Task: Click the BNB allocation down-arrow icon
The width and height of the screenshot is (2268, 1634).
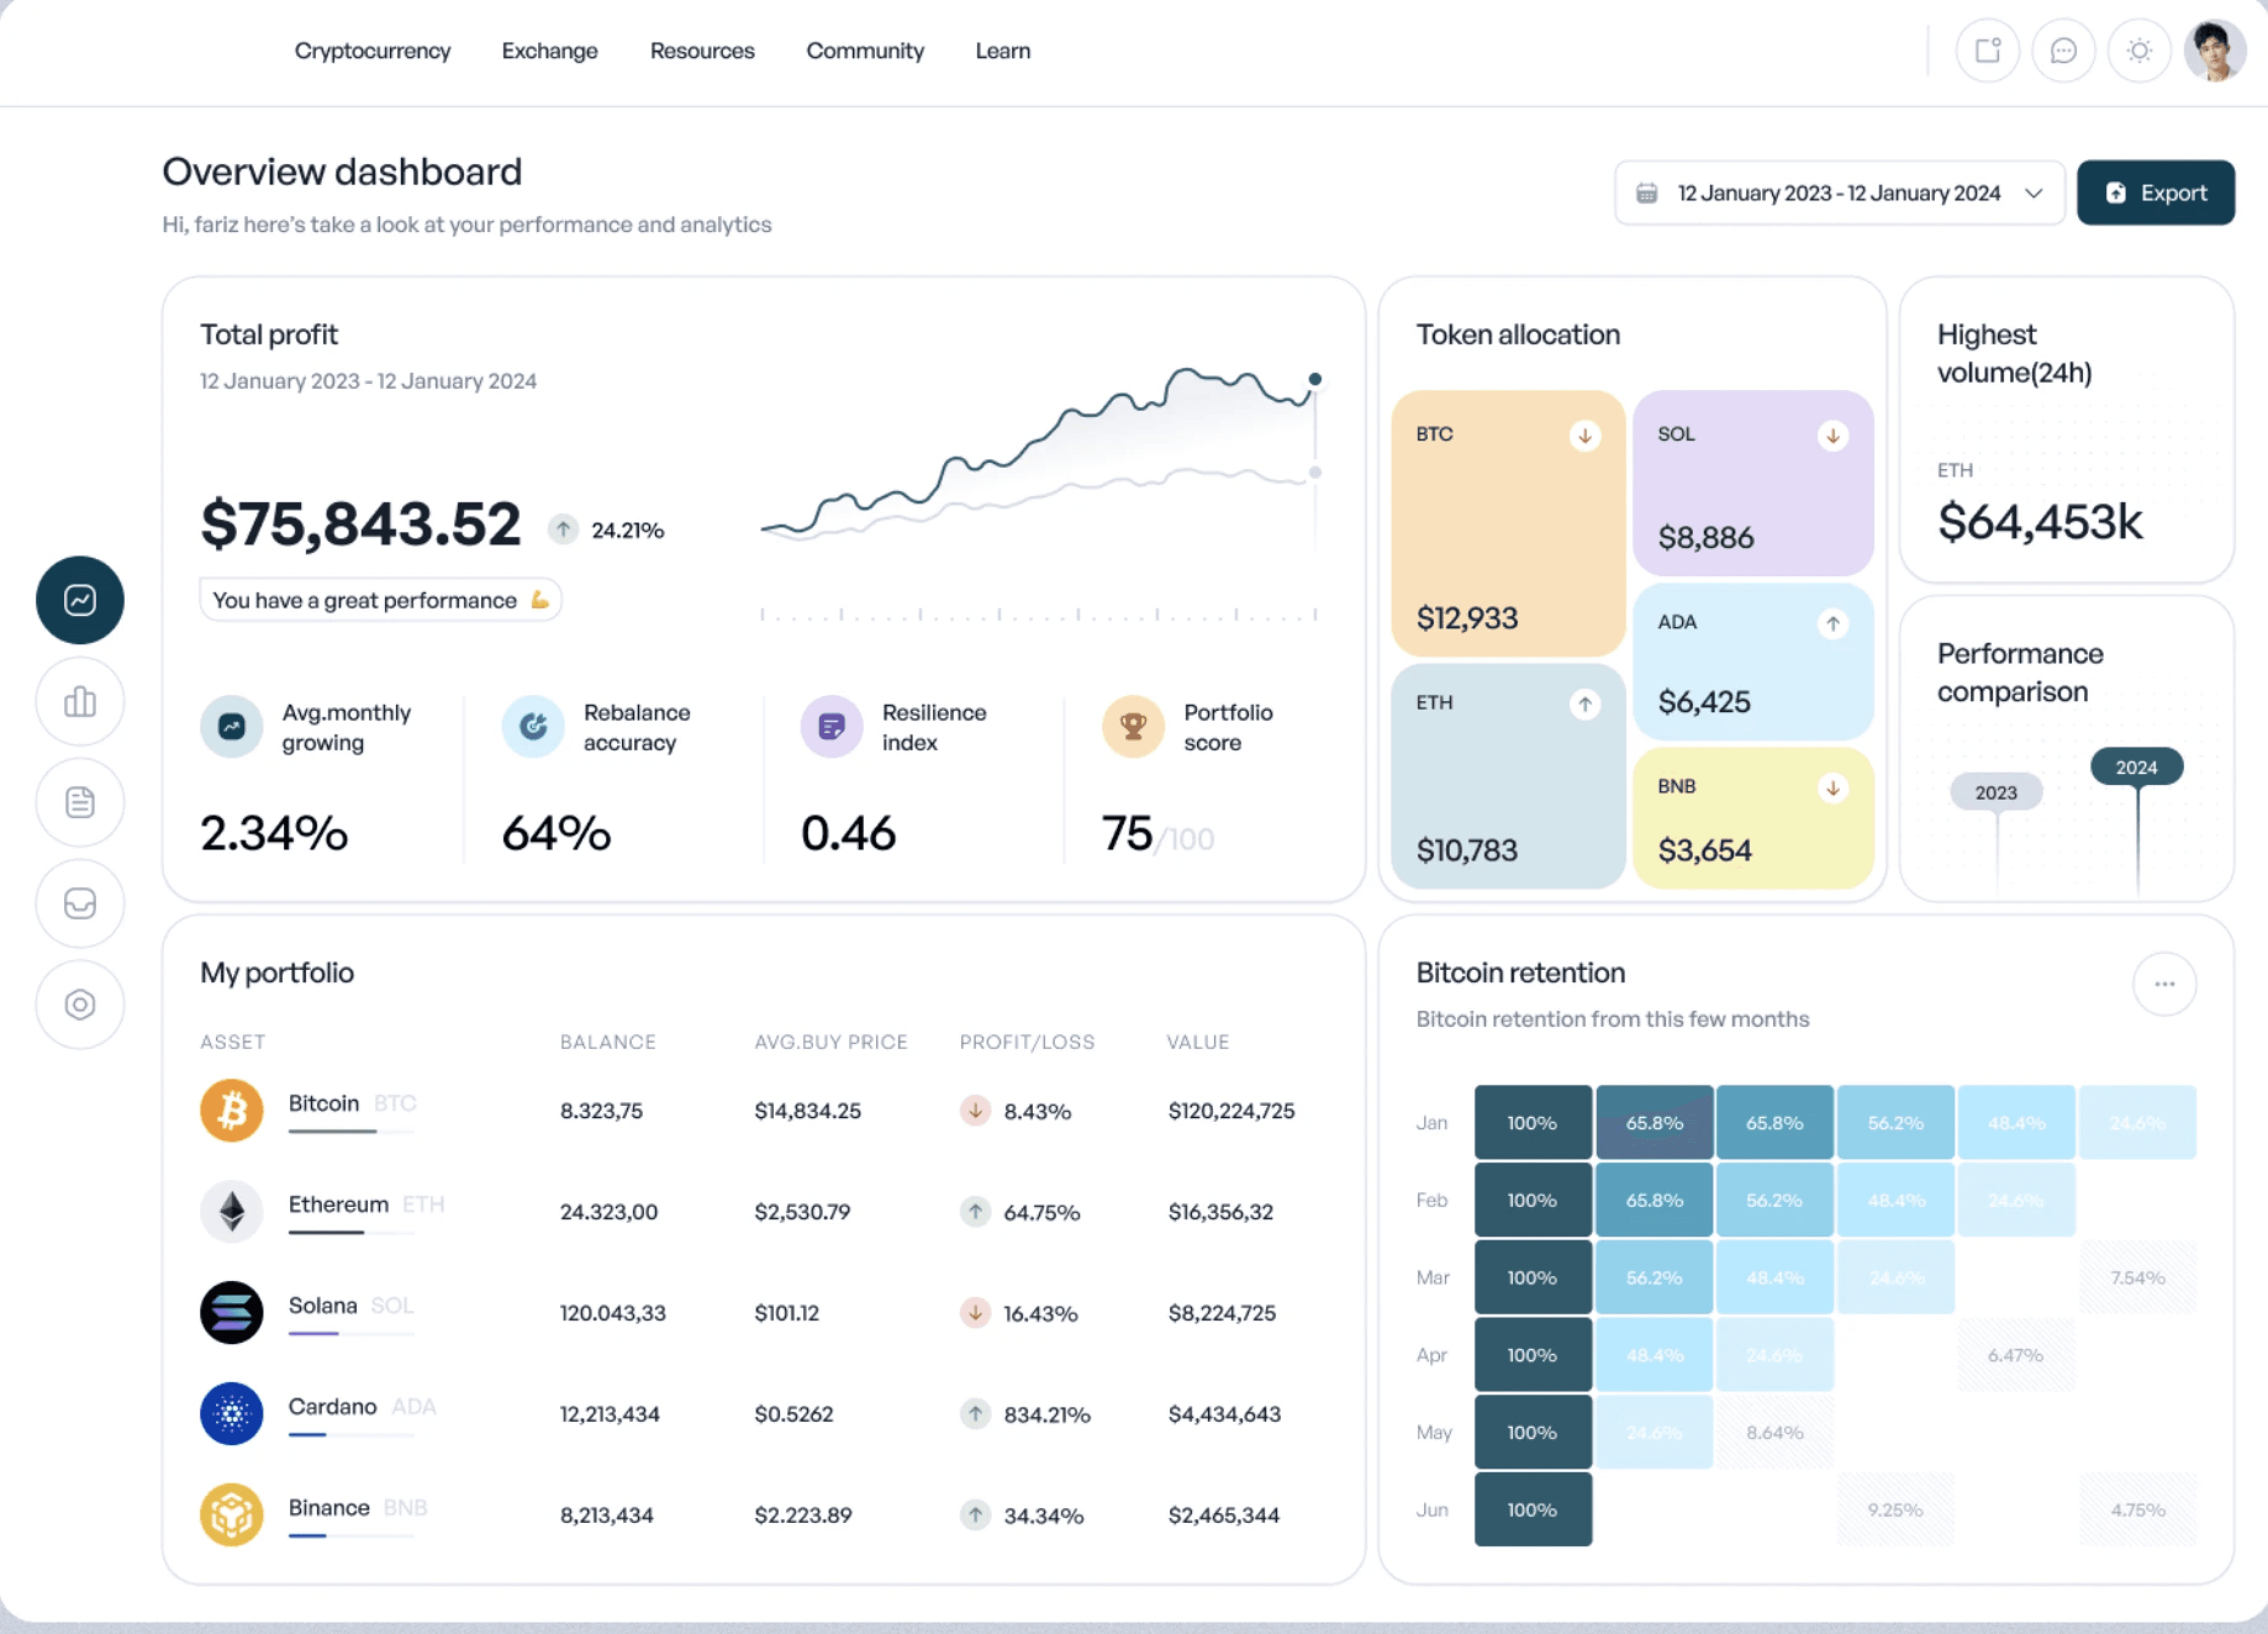Action: pos(1833,788)
